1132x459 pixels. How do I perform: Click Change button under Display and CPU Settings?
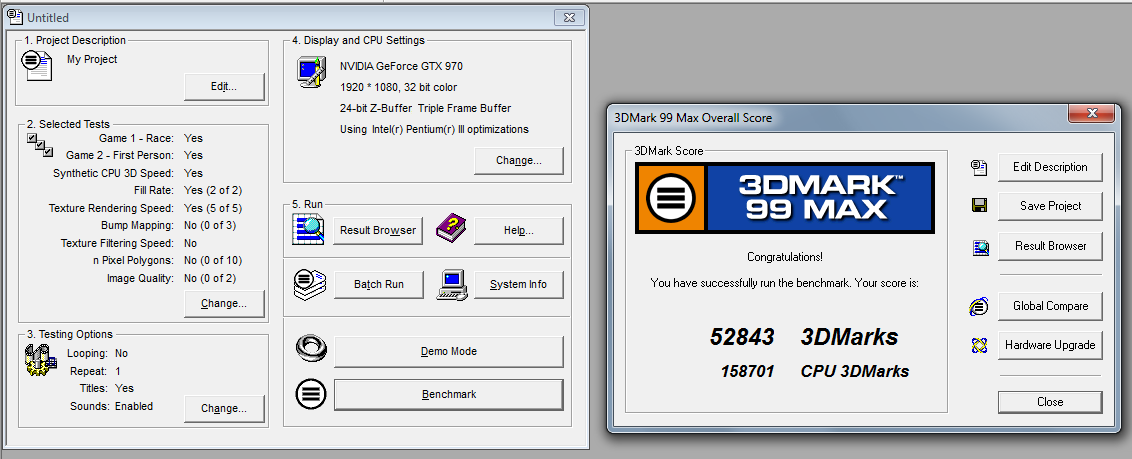coord(518,160)
